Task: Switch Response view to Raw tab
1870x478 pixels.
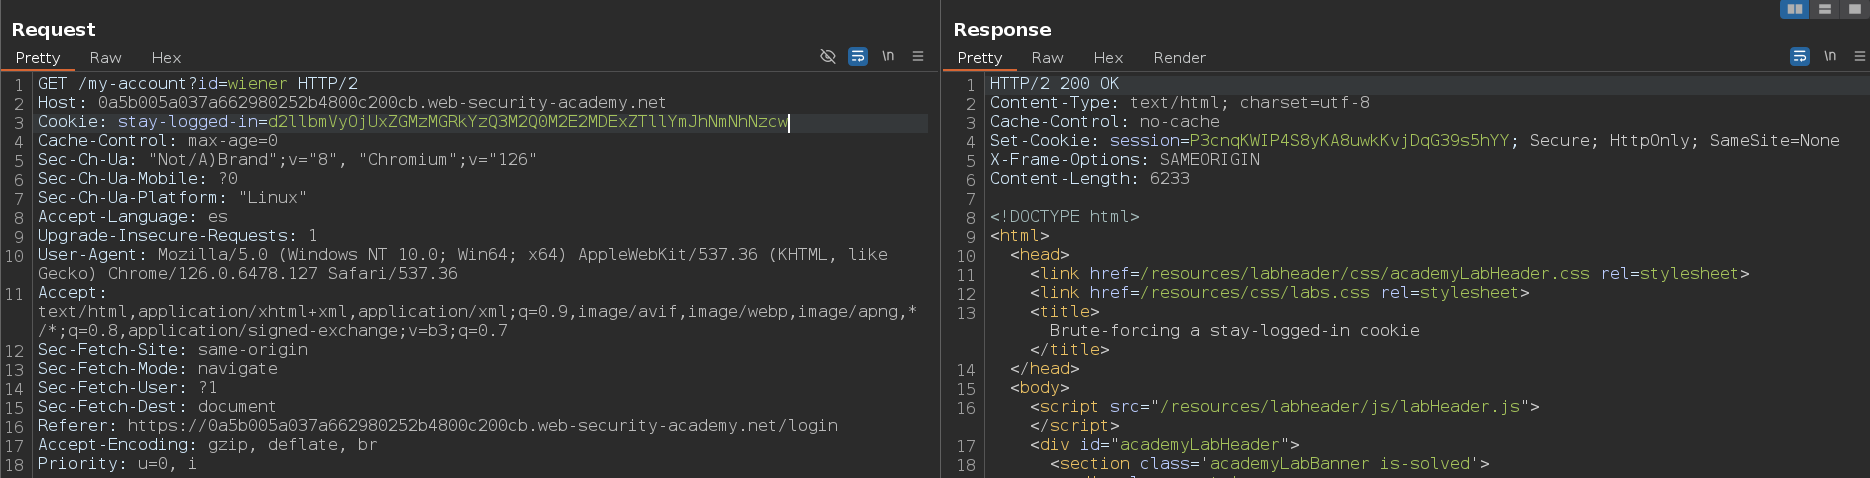Action: (1047, 58)
